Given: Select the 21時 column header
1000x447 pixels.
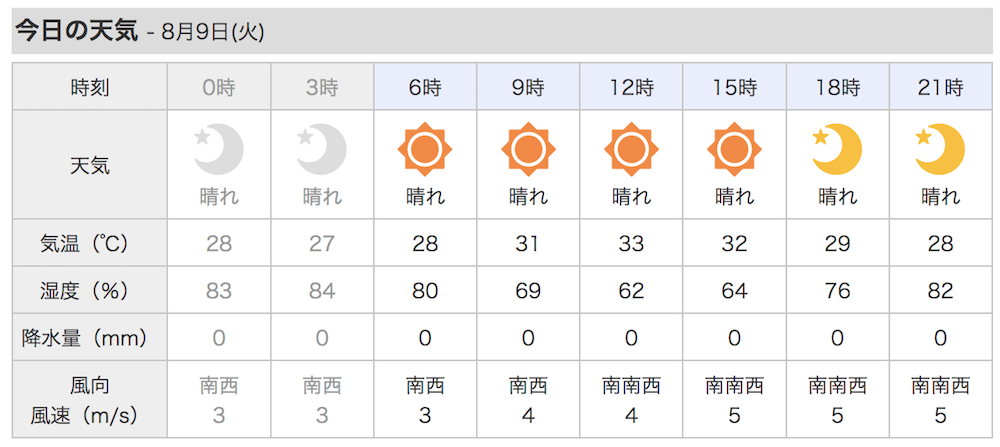Looking at the screenshot, I should 940,88.
